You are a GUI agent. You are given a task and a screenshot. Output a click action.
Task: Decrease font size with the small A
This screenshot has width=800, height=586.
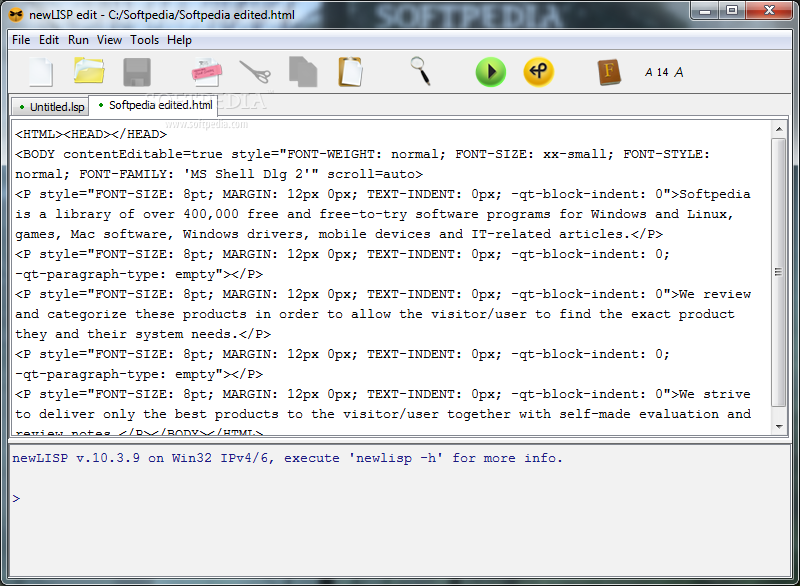coord(648,72)
